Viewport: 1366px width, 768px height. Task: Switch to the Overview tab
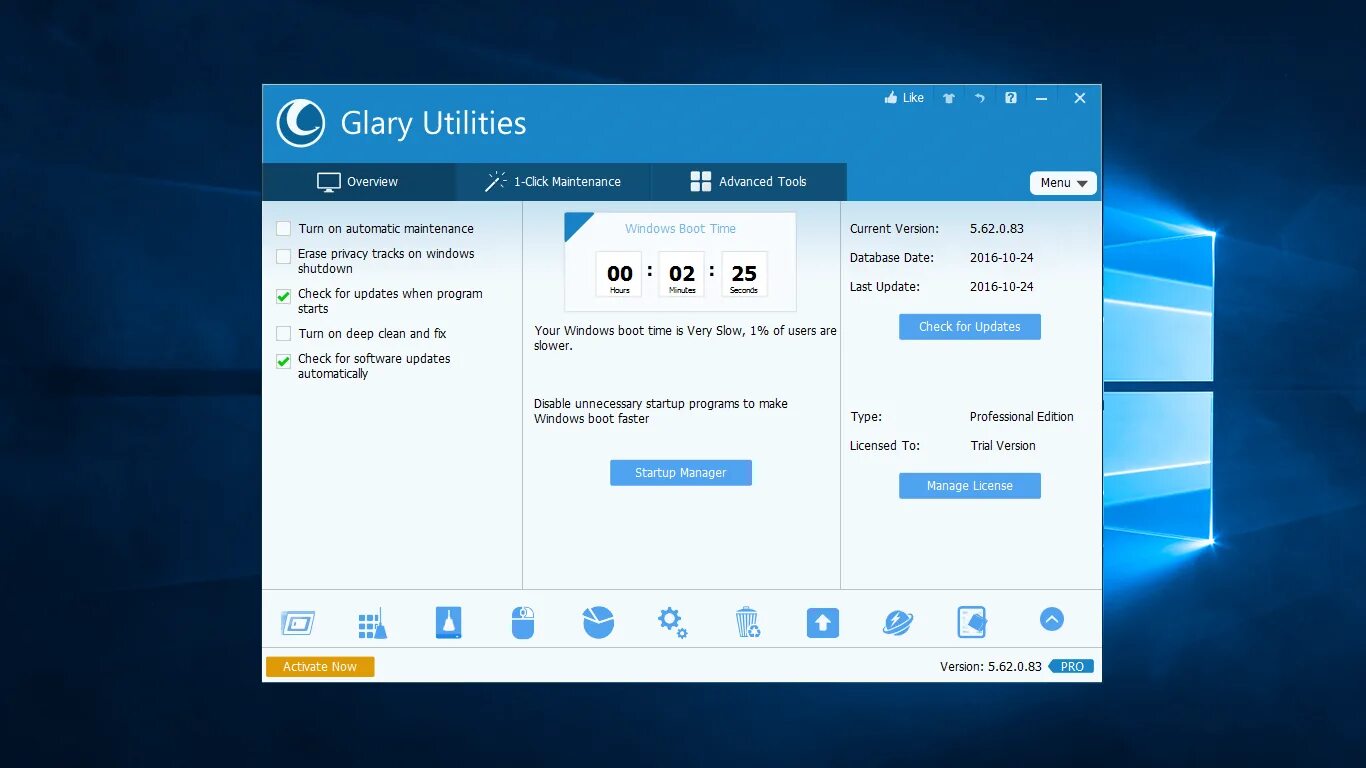358,182
